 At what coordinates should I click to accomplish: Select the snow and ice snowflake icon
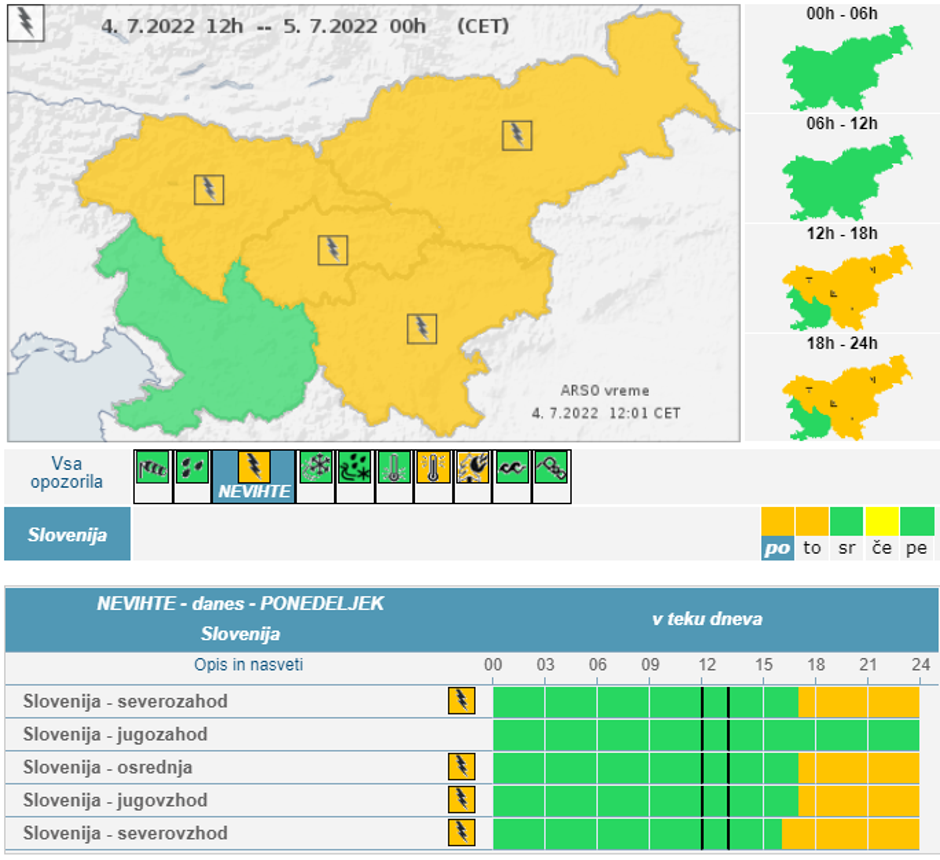pos(315,467)
